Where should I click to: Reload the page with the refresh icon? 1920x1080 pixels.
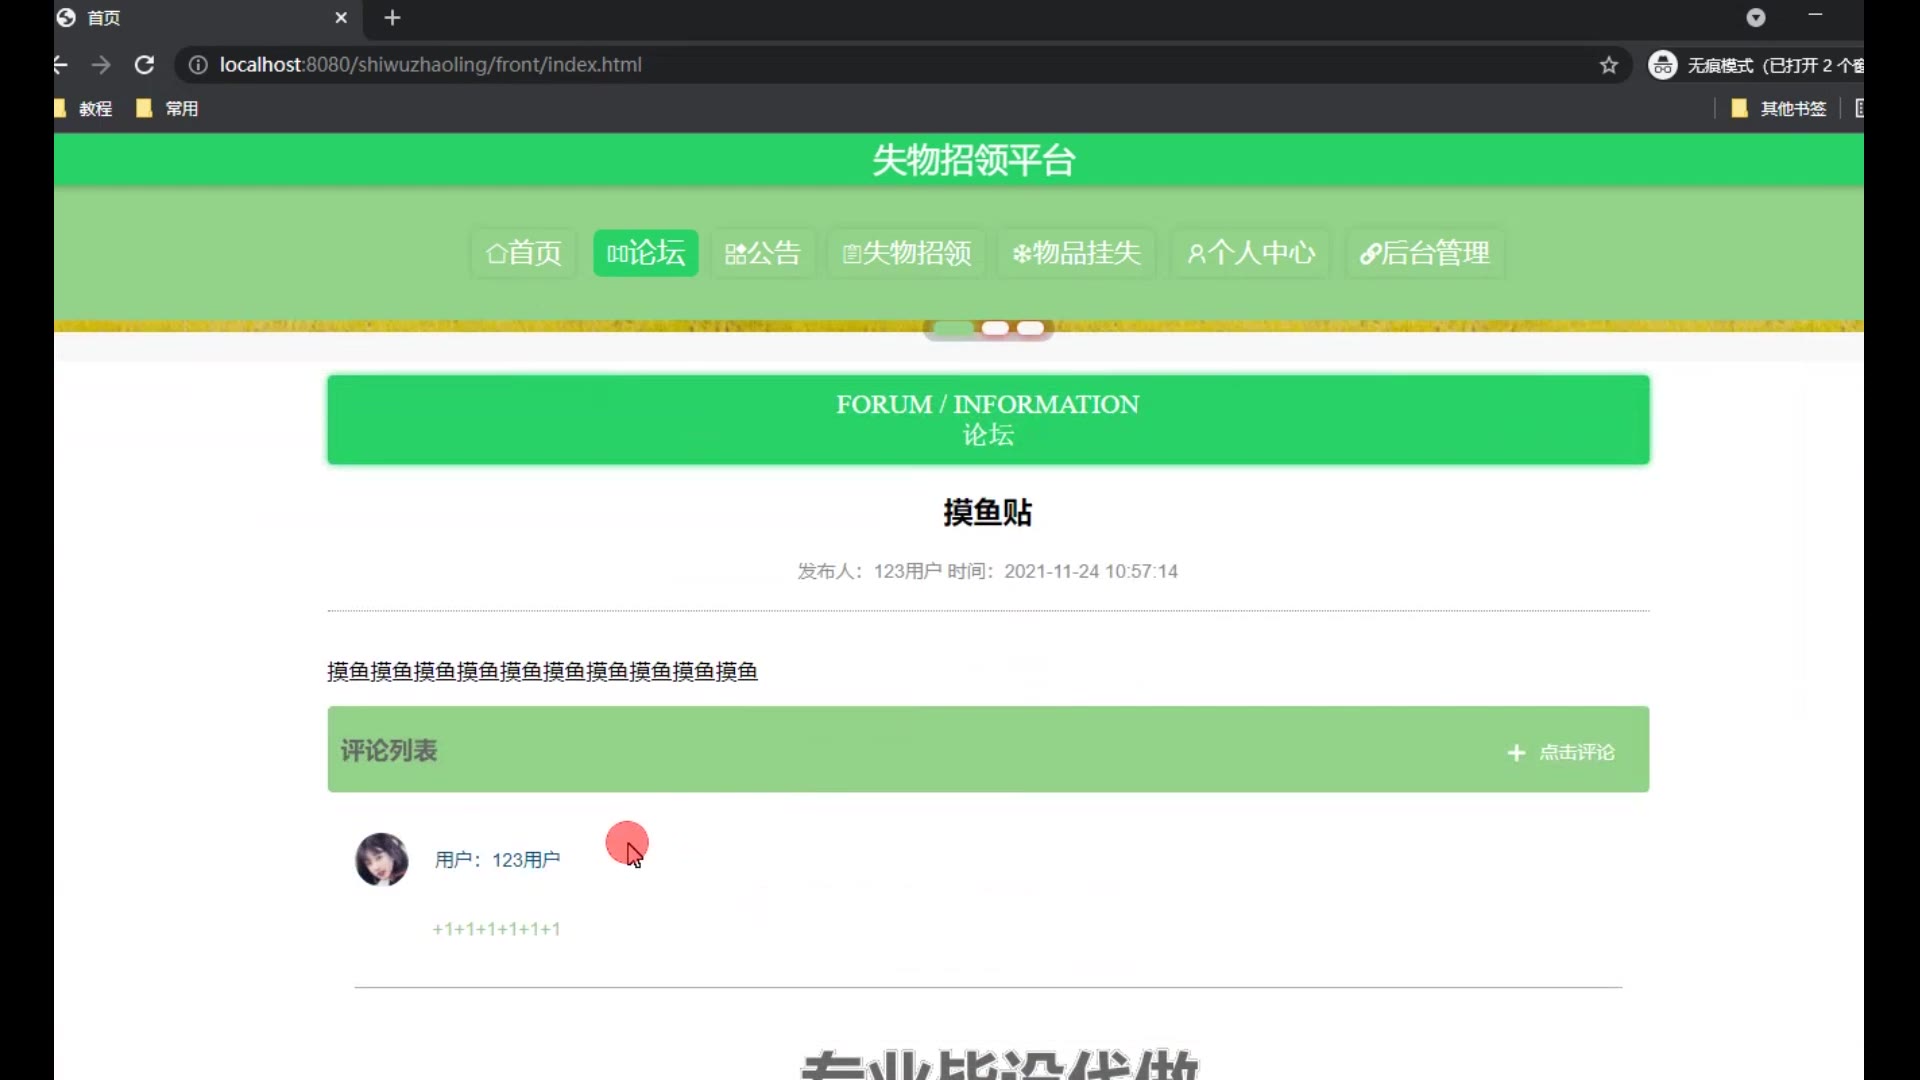(144, 65)
